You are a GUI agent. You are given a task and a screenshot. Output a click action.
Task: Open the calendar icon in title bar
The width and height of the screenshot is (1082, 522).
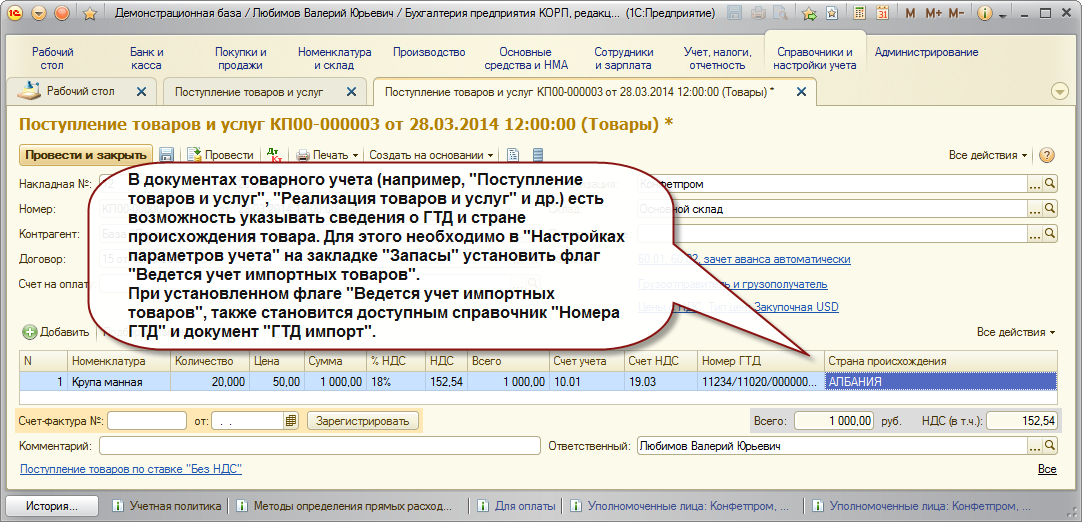[882, 12]
